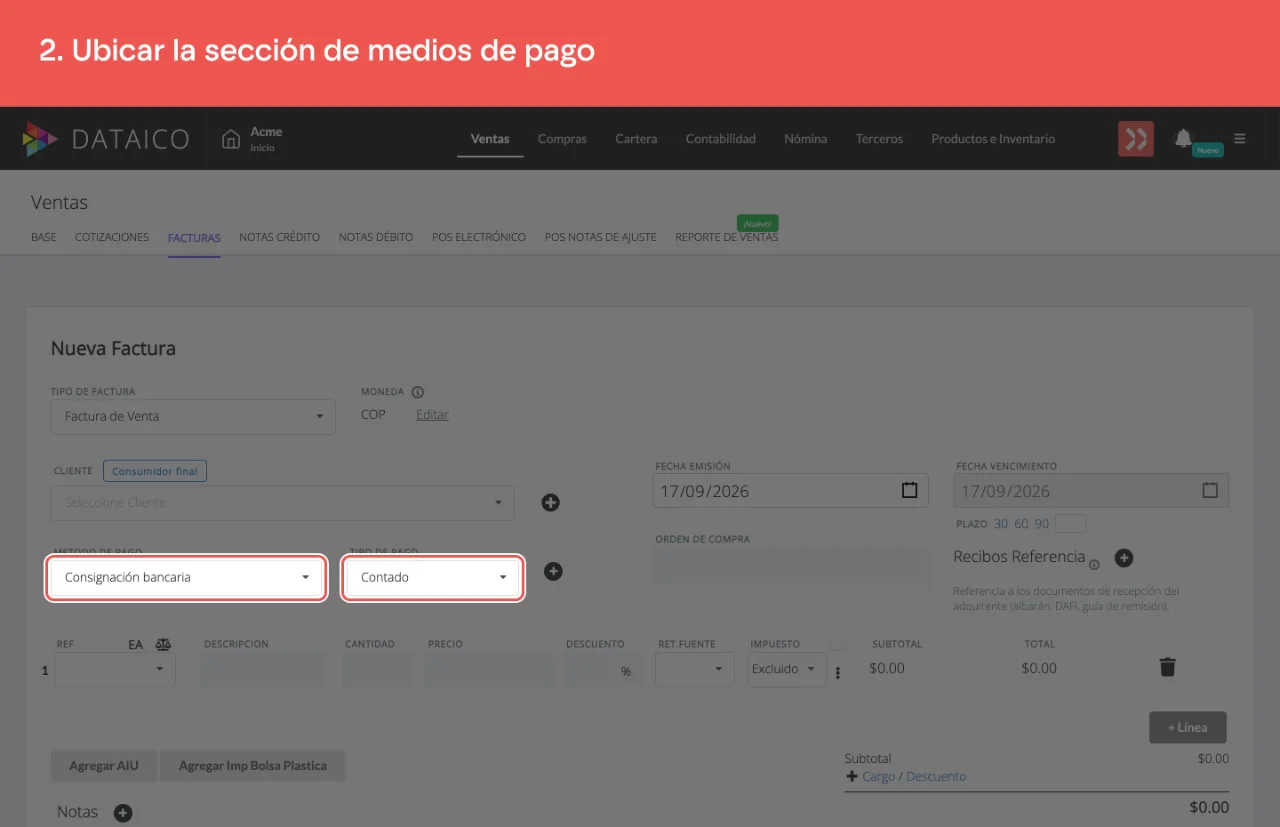Open Reporte de Ventas tab
The height and width of the screenshot is (827, 1280).
coord(726,237)
